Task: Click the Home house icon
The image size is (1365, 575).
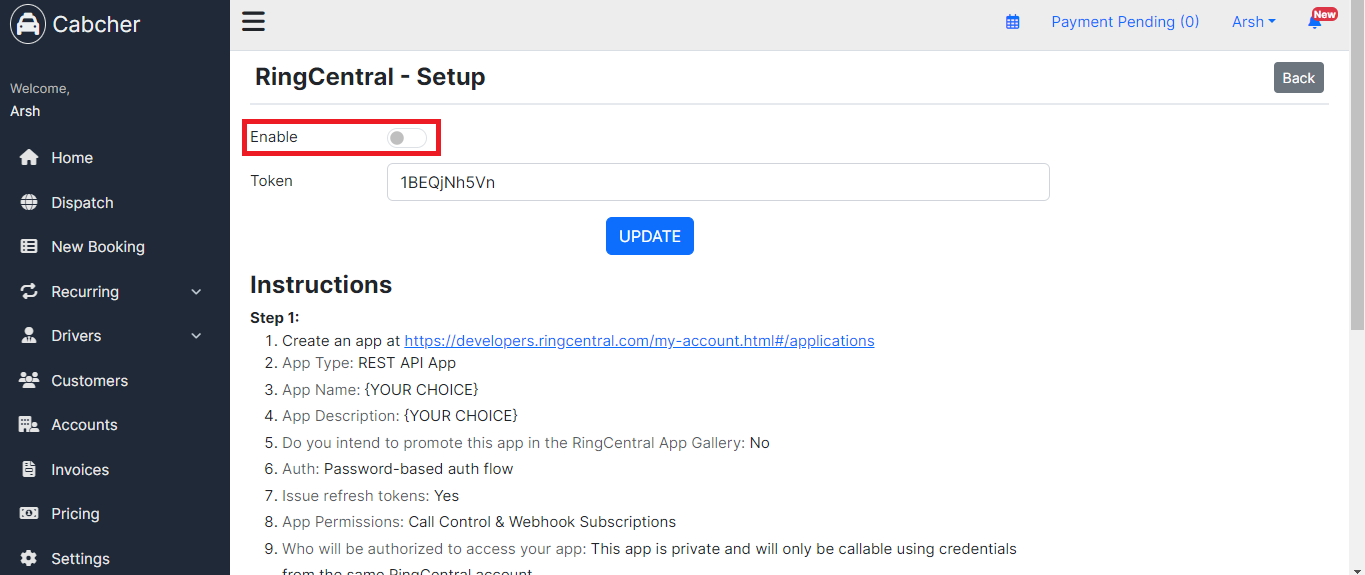Action: click(x=29, y=158)
